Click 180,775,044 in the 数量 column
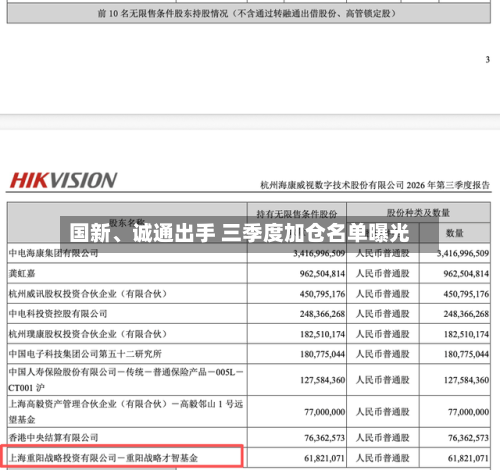The height and width of the screenshot is (470, 500). coord(466,354)
